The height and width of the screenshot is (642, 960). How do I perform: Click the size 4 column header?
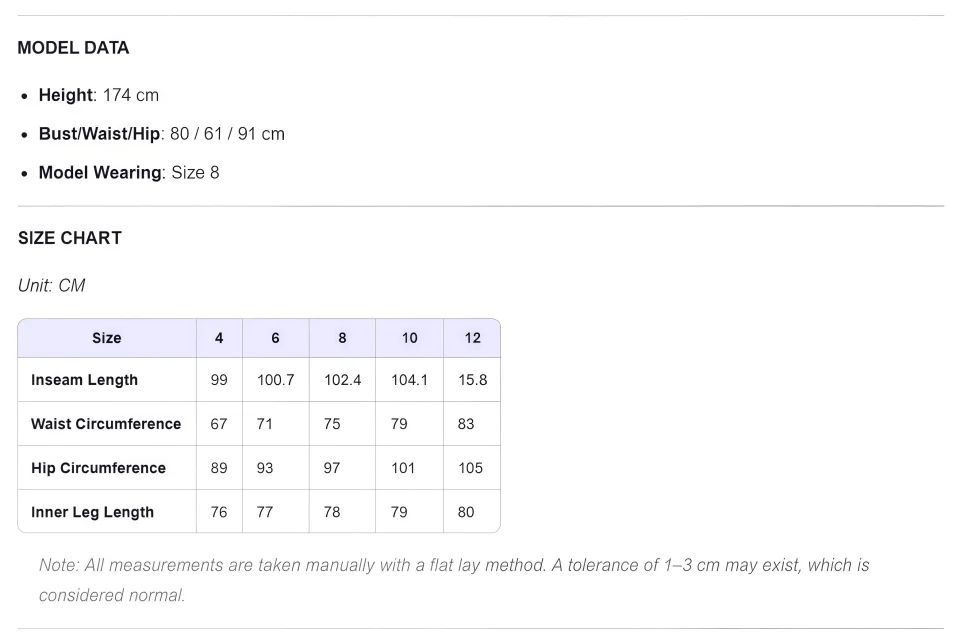pyautogui.click(x=219, y=338)
